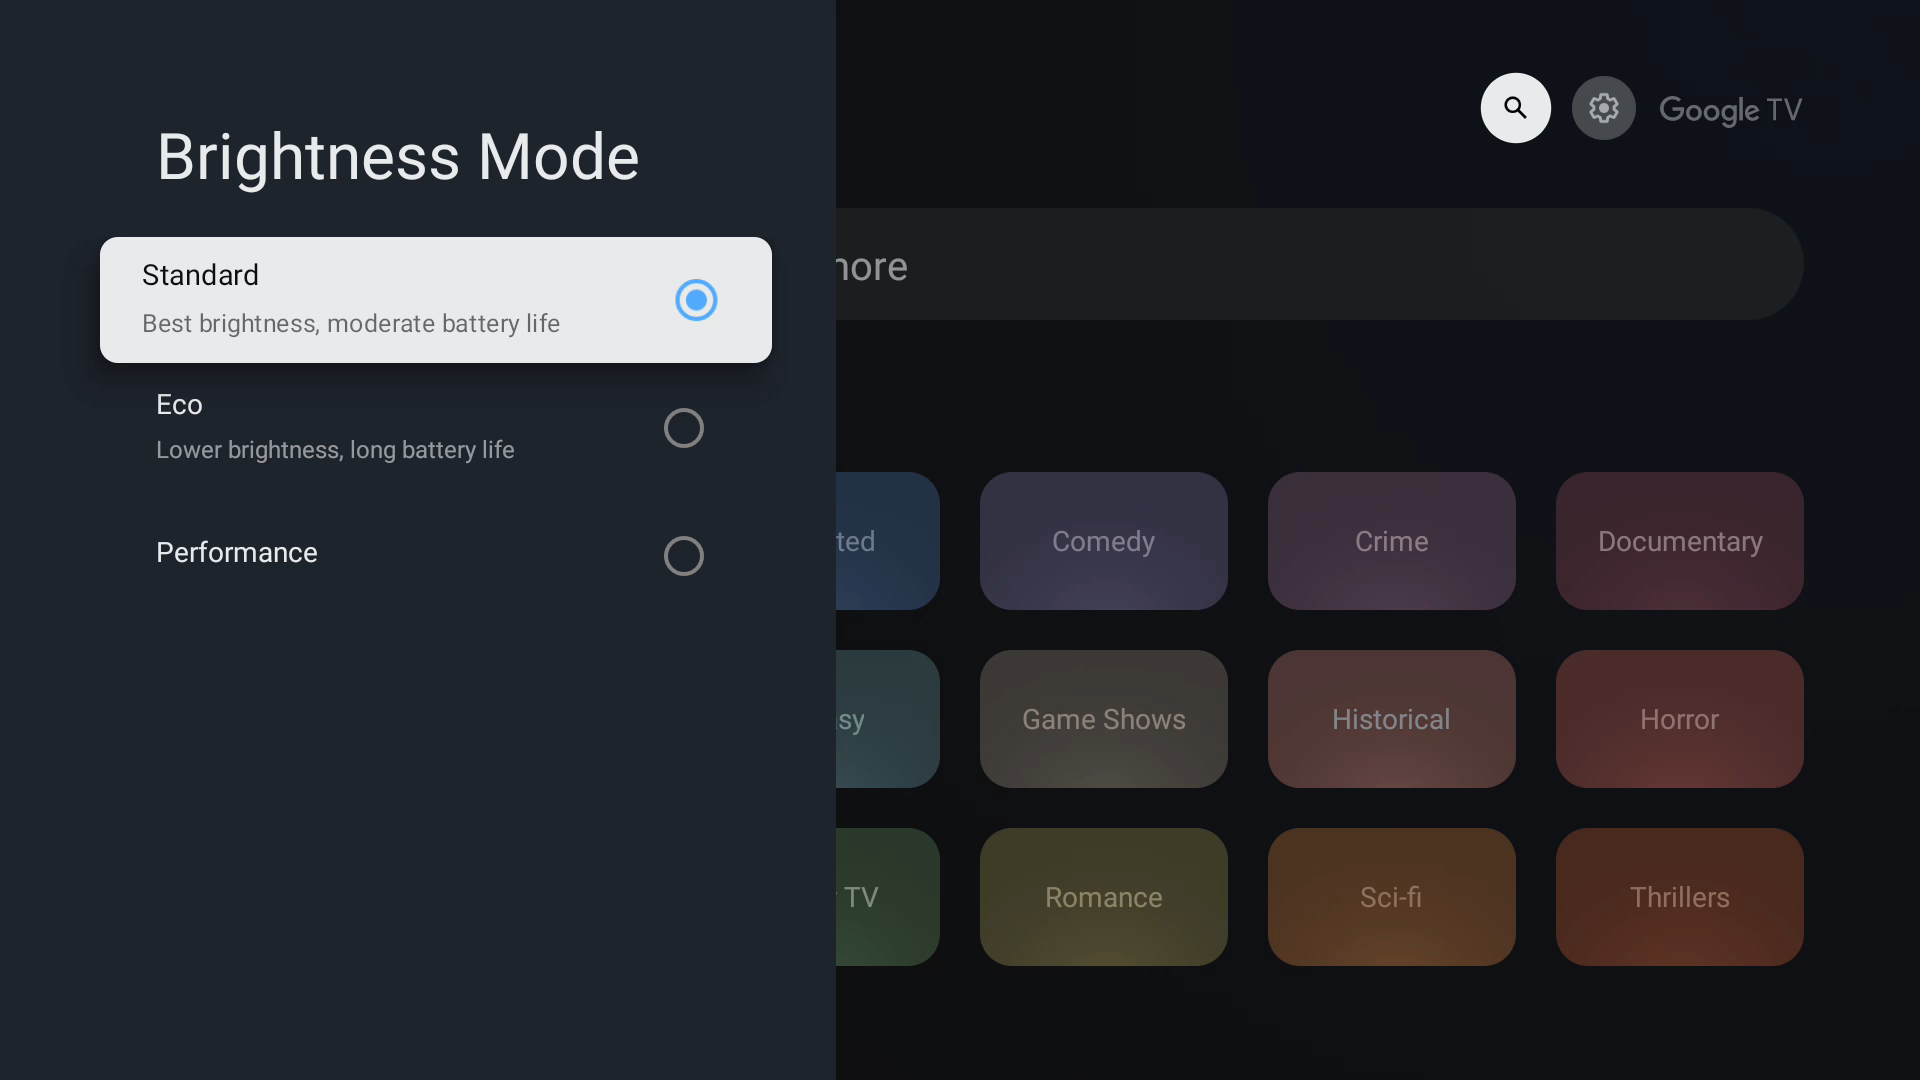This screenshot has height=1080, width=1920.
Task: Click the Google TV logo
Action: 1730,109
